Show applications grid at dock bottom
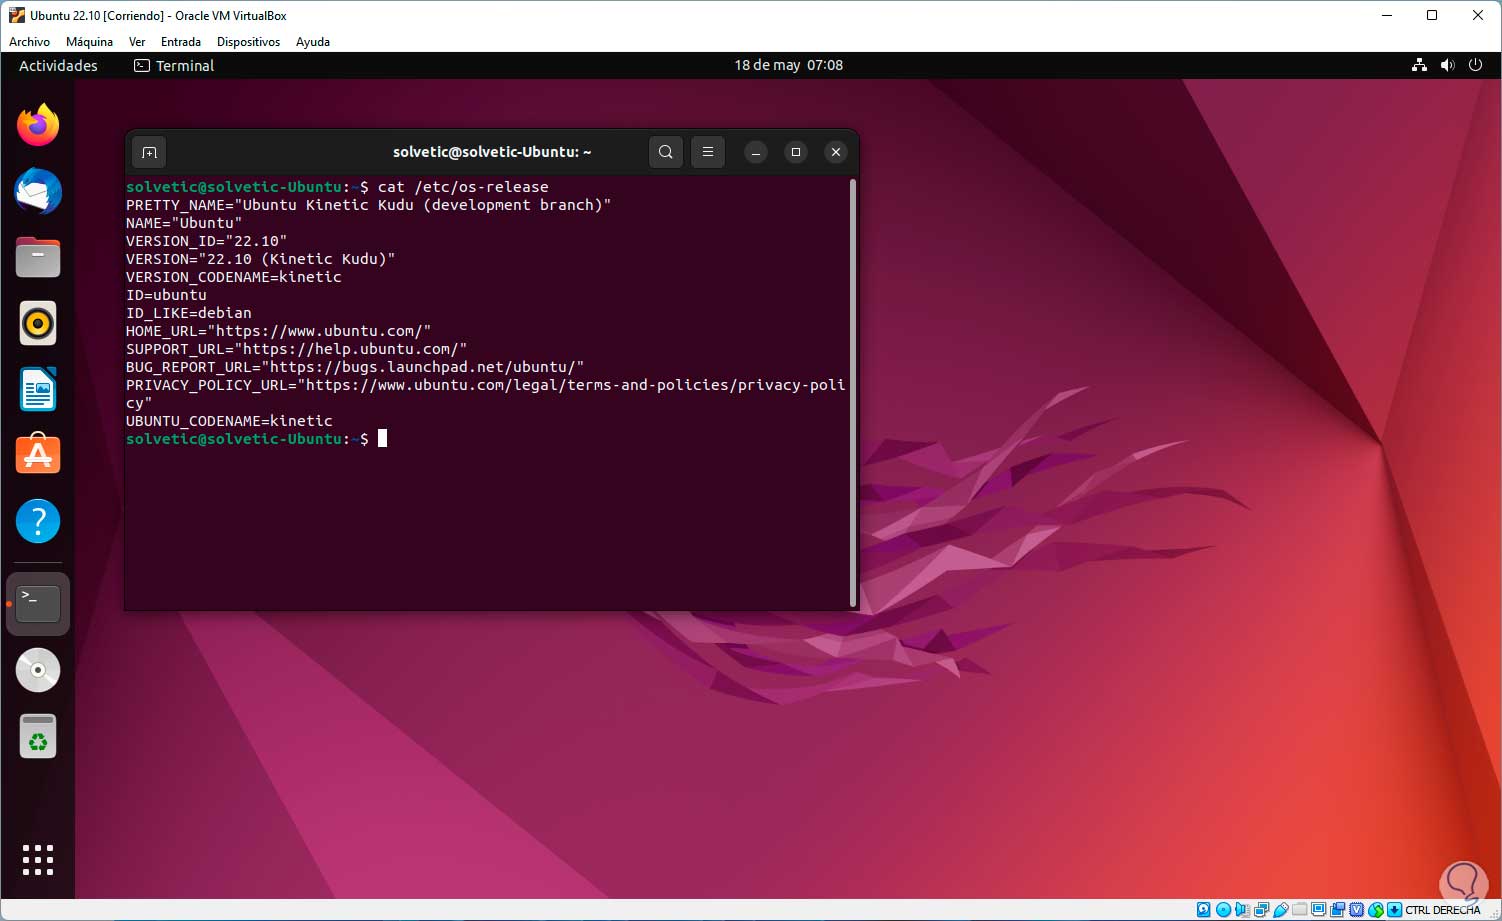1502x921 pixels. pyautogui.click(x=38, y=860)
